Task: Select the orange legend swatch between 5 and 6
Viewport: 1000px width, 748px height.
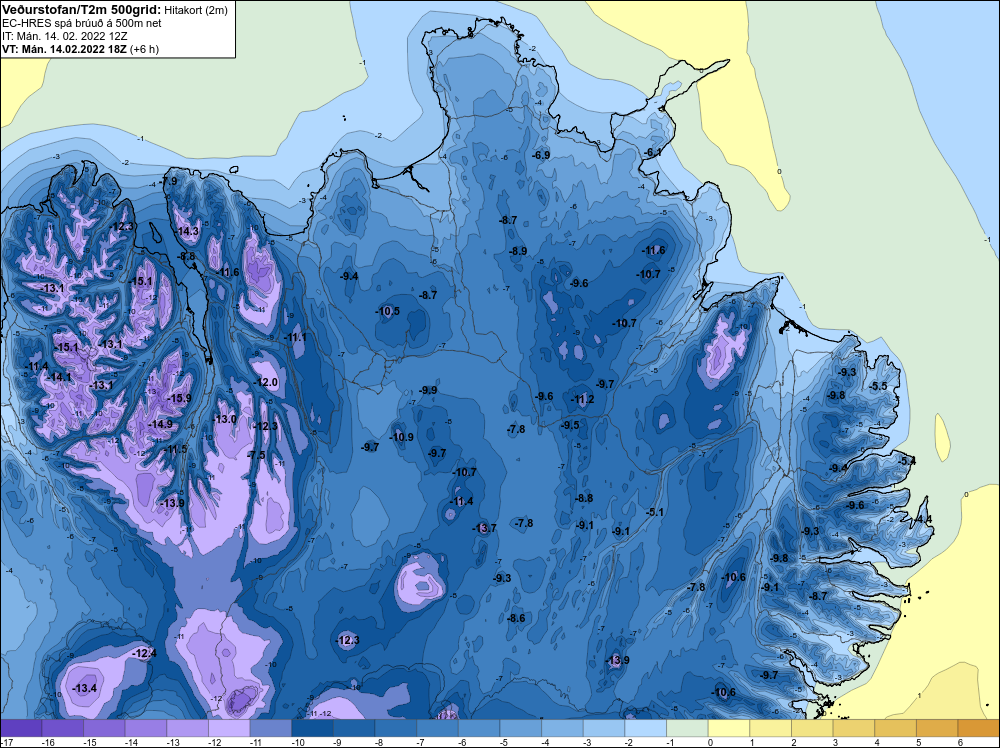Action: [938, 728]
